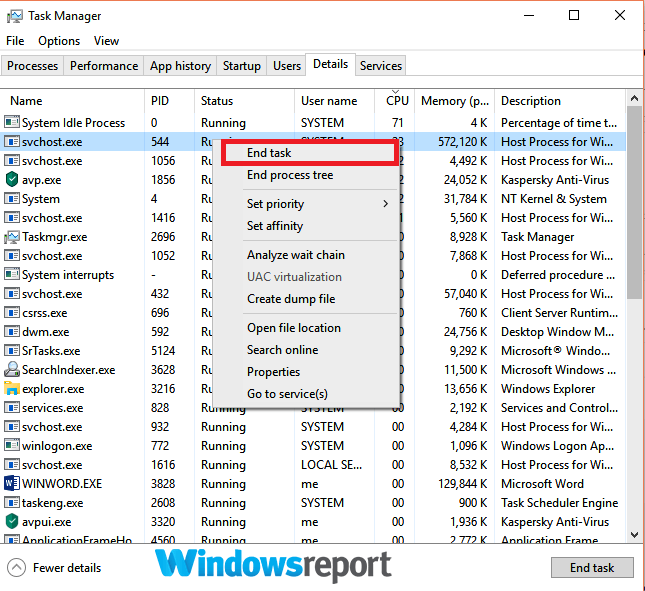
Task: Click the scrollbar down arrow
Action: point(634,535)
